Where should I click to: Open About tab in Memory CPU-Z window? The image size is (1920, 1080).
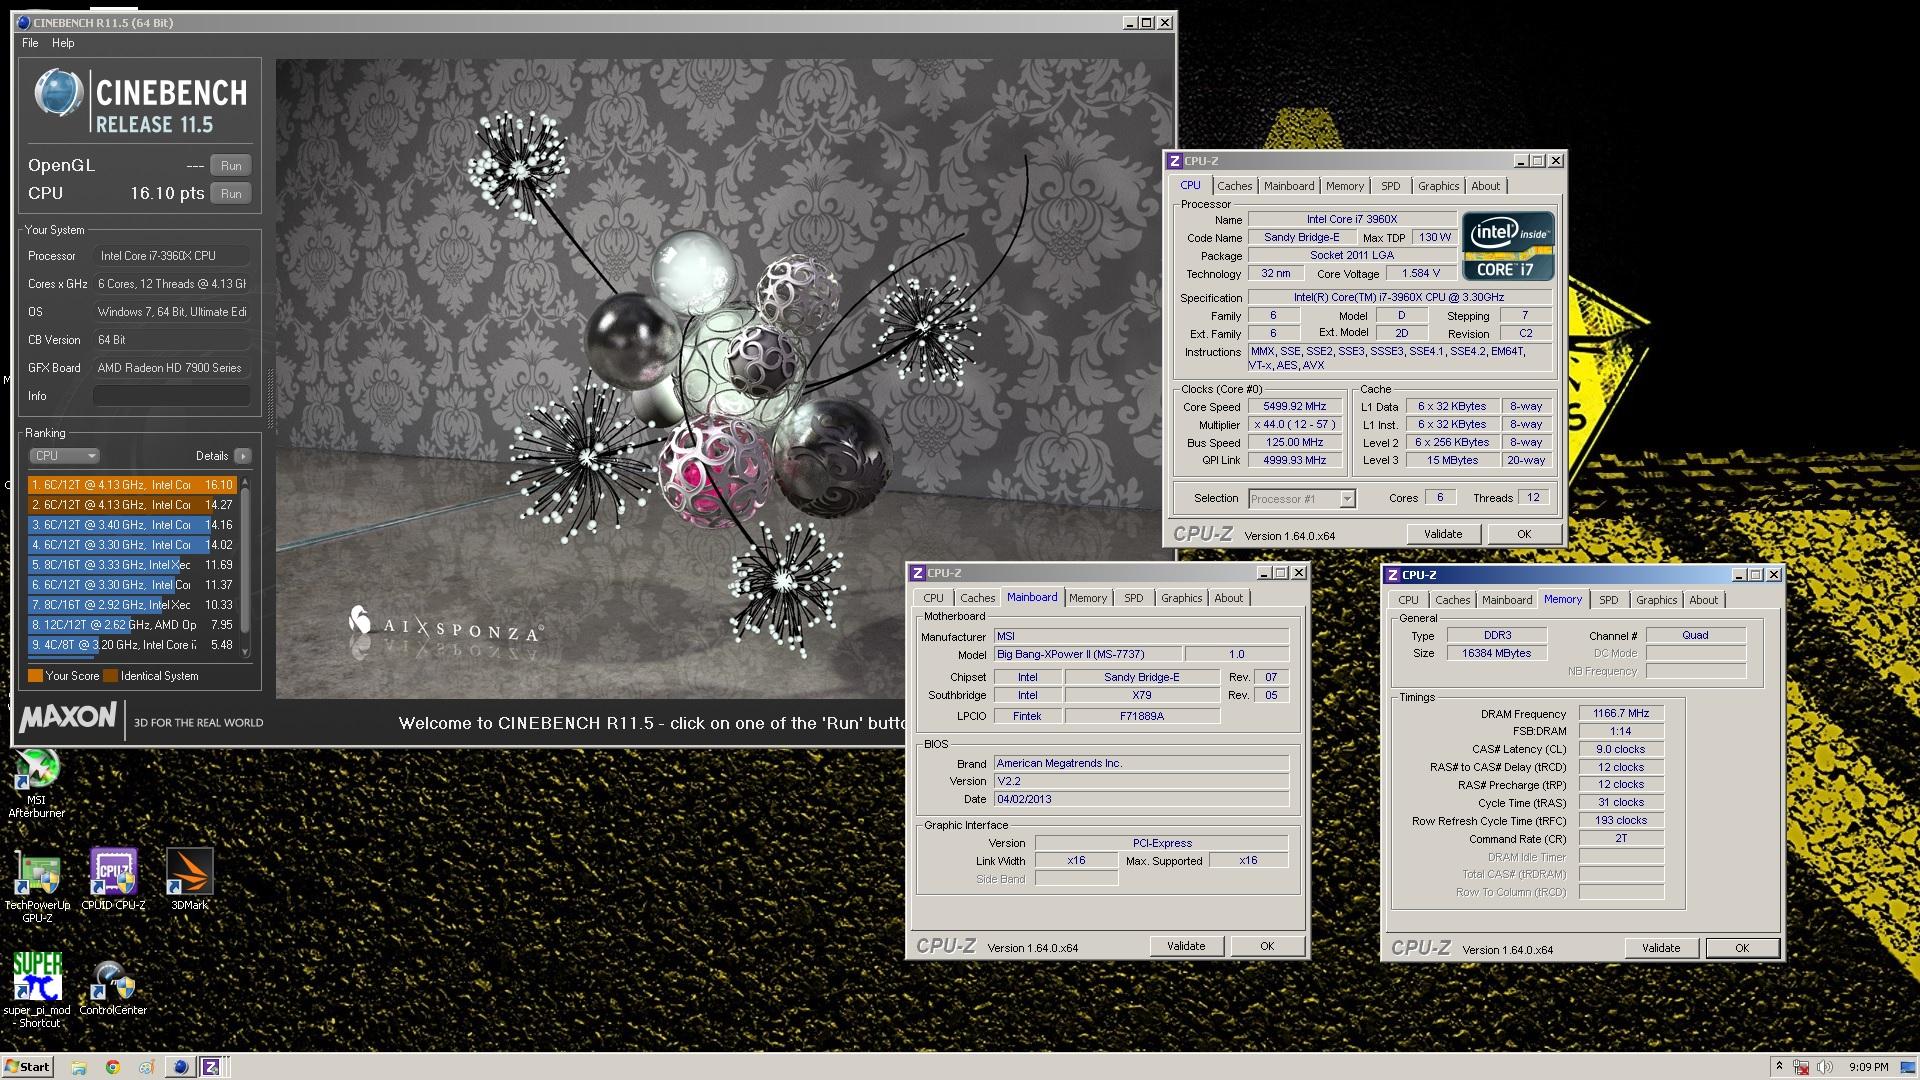1703,600
